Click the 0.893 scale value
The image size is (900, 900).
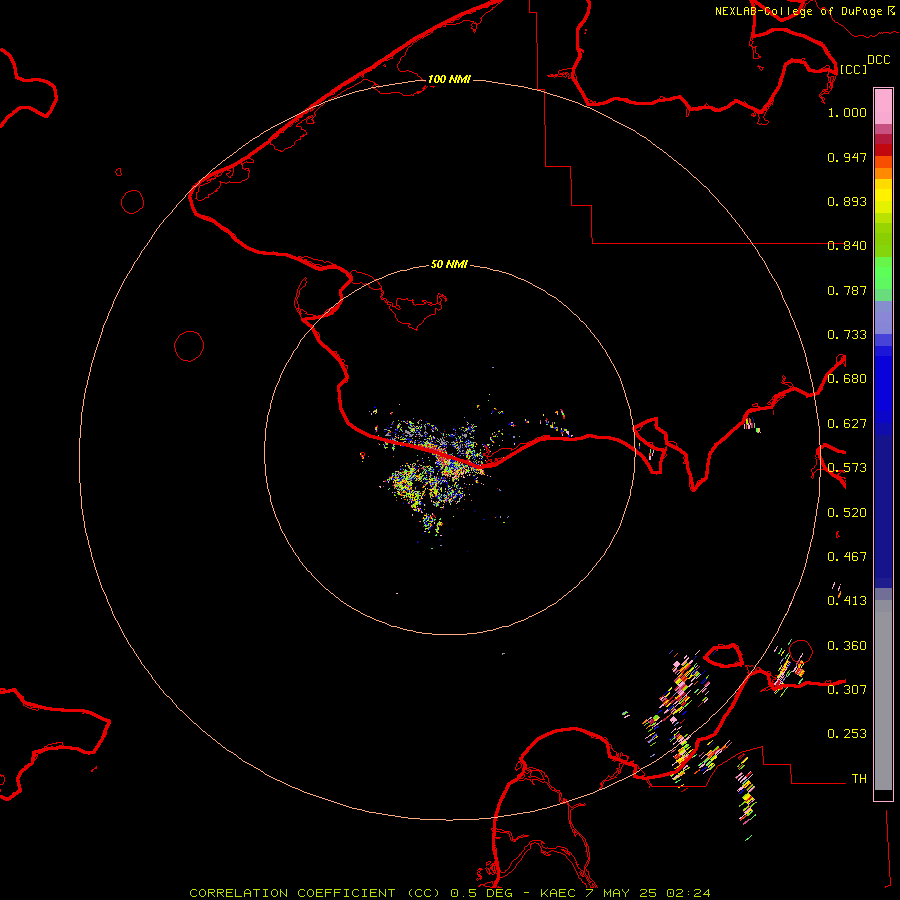tap(847, 201)
